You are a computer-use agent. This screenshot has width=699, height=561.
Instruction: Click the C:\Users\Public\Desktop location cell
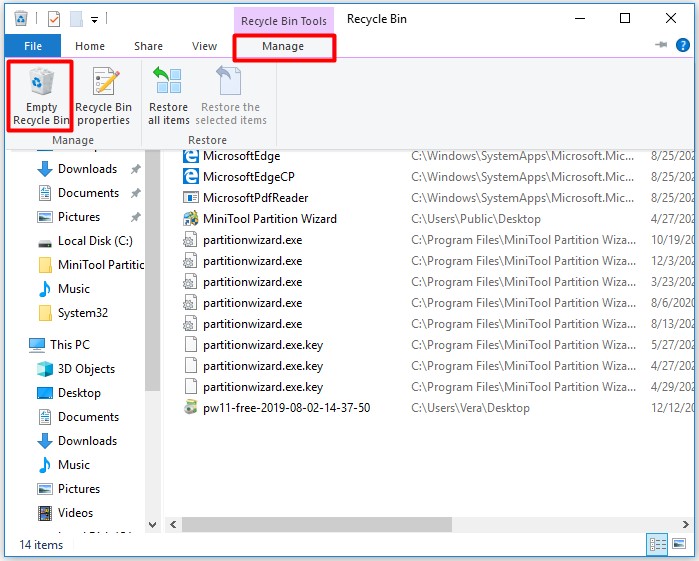tap(476, 219)
